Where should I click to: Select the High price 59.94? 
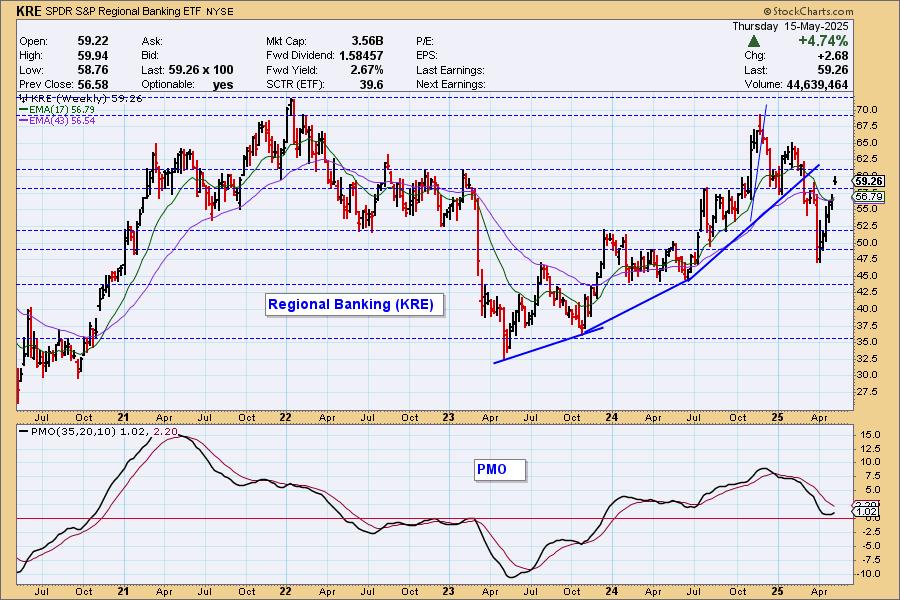[x=93, y=56]
